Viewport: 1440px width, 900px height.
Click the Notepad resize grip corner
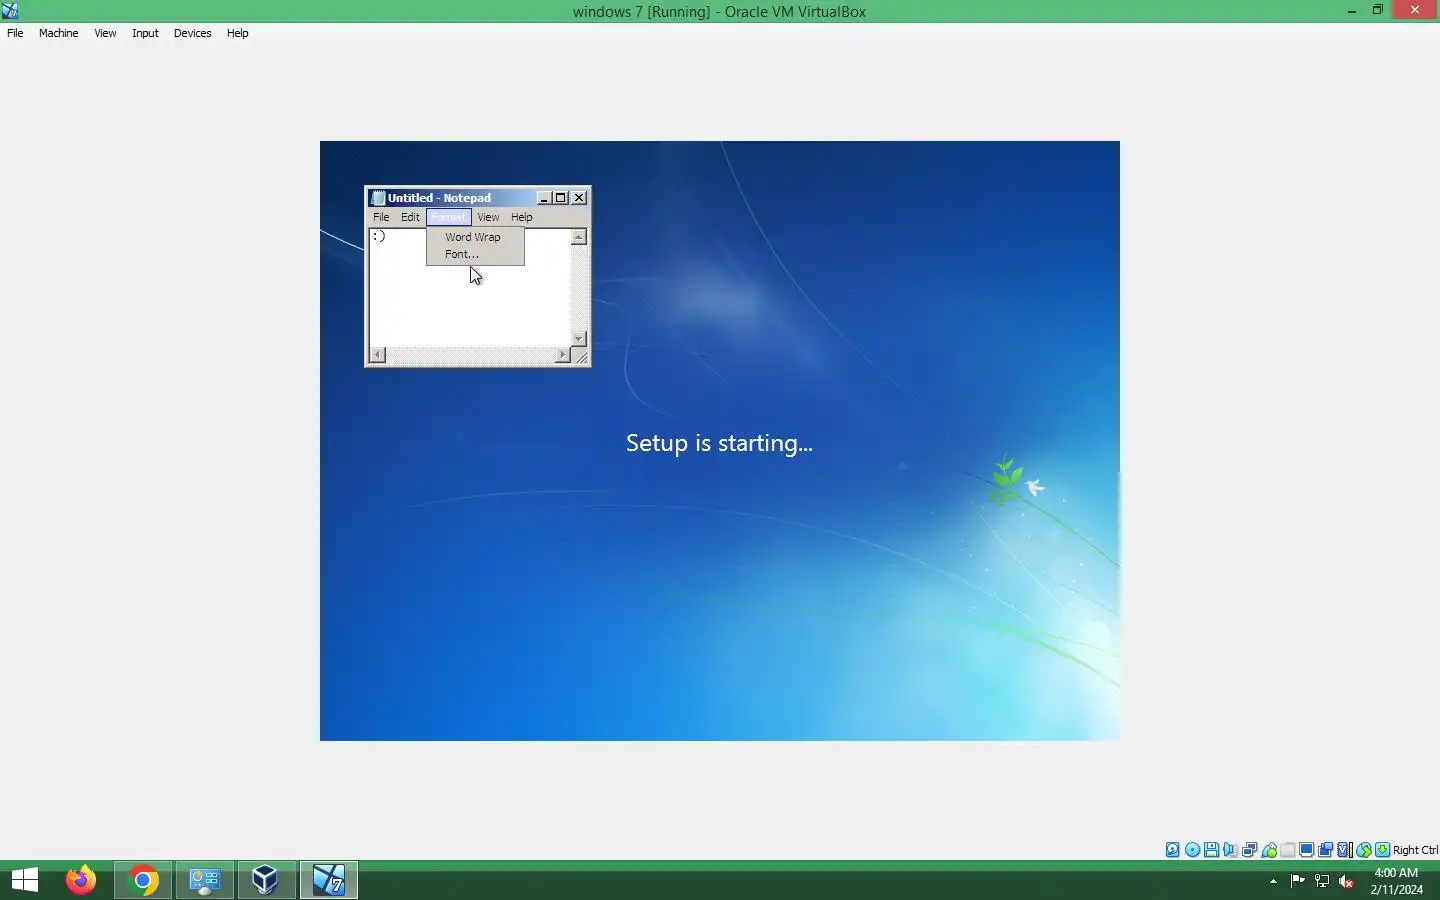[580, 356]
